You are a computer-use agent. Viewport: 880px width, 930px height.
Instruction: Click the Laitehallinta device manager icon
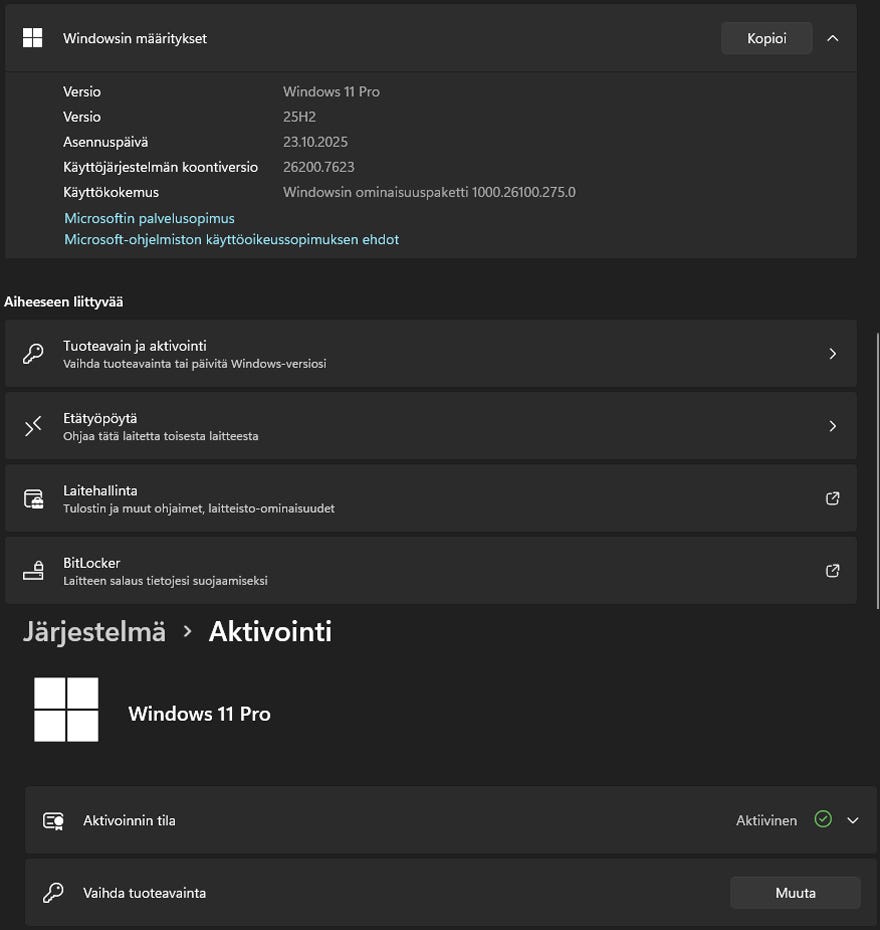pyautogui.click(x=33, y=498)
